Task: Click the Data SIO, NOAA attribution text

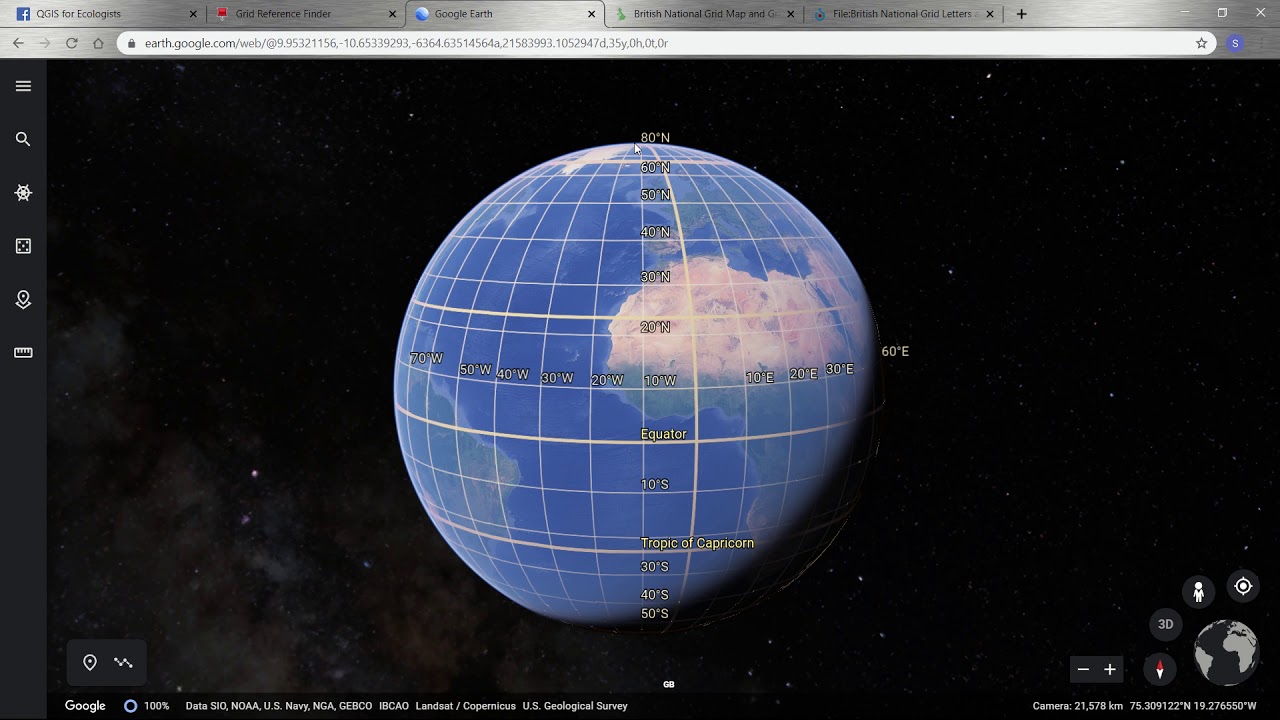Action: coord(279,706)
